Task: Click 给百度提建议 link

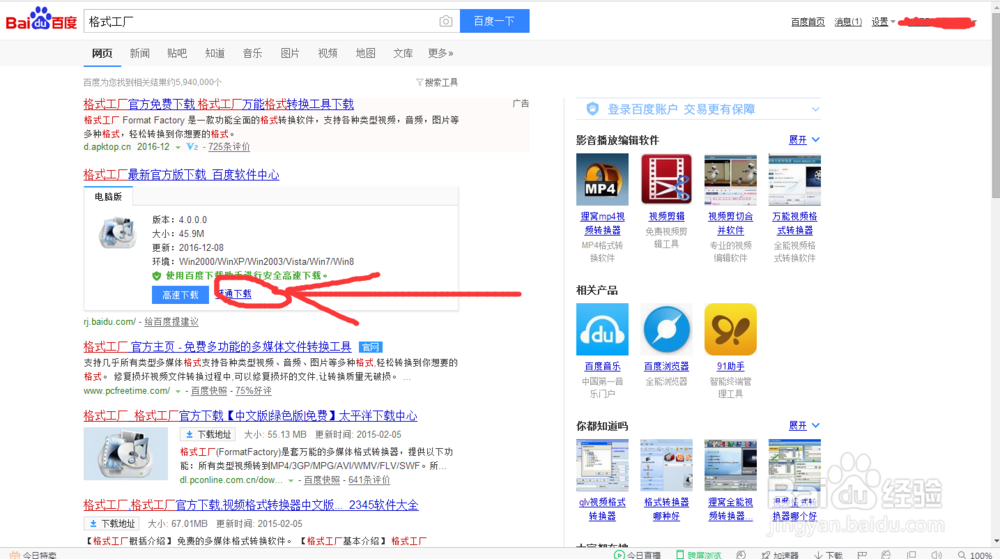Action: [171, 322]
